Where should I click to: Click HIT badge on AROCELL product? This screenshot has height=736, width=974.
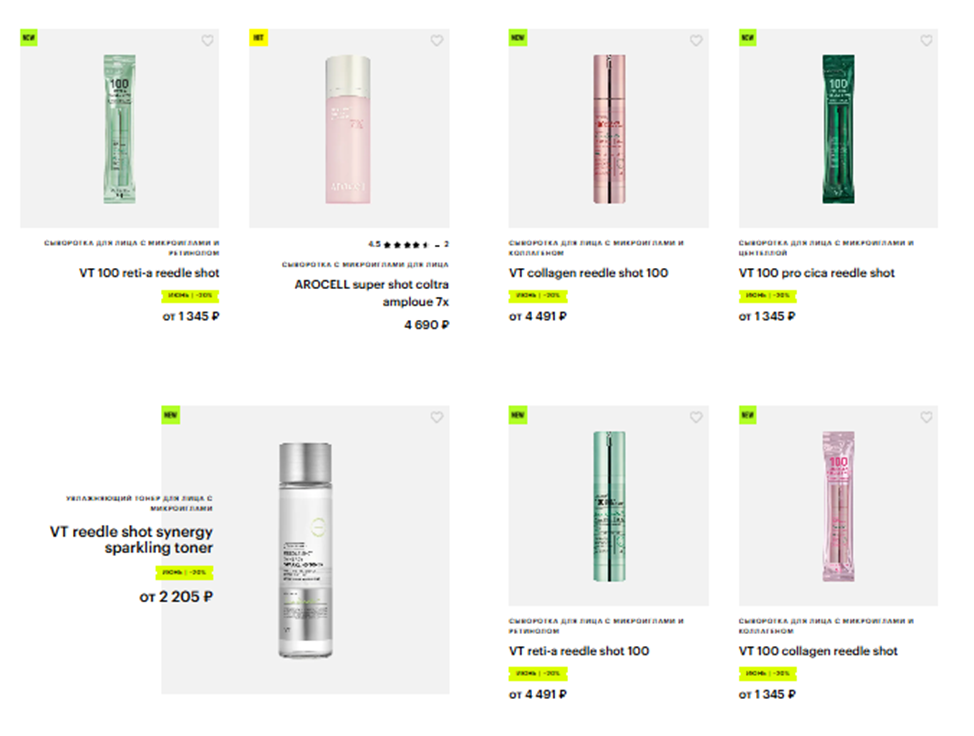point(258,38)
